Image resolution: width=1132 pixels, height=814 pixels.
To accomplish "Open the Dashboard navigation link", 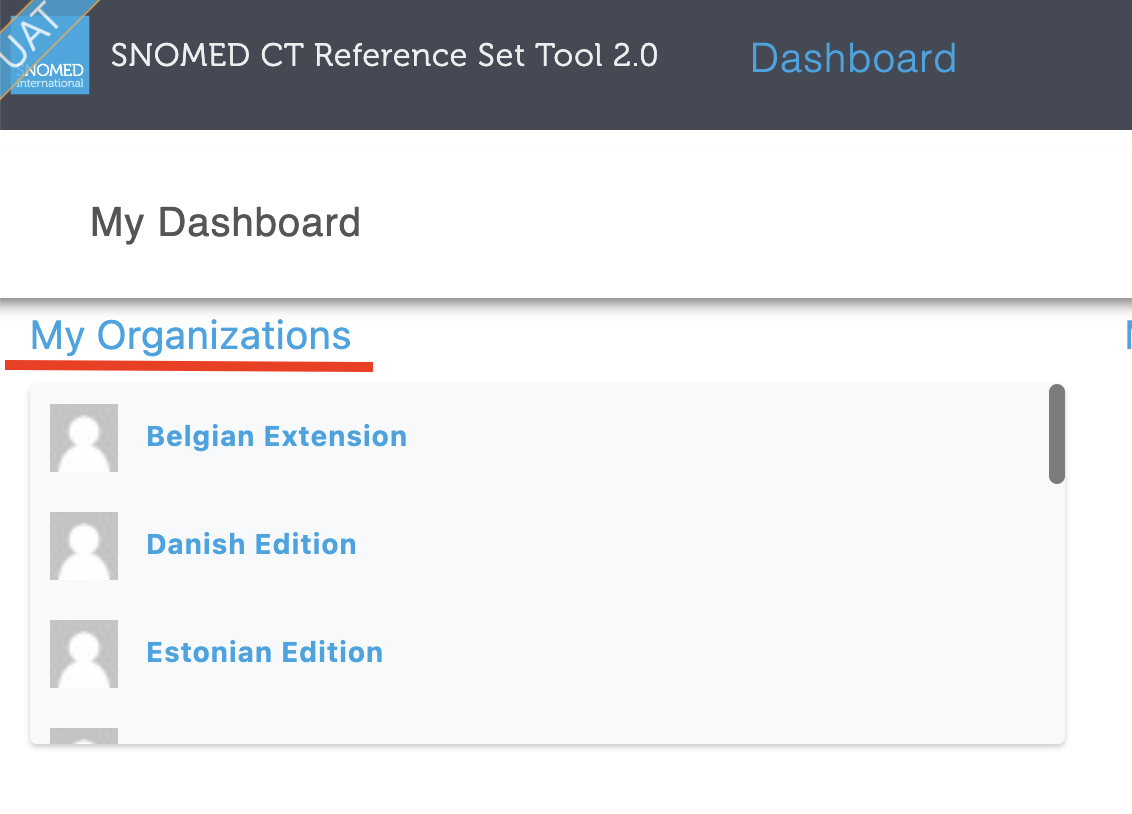I will [853, 58].
